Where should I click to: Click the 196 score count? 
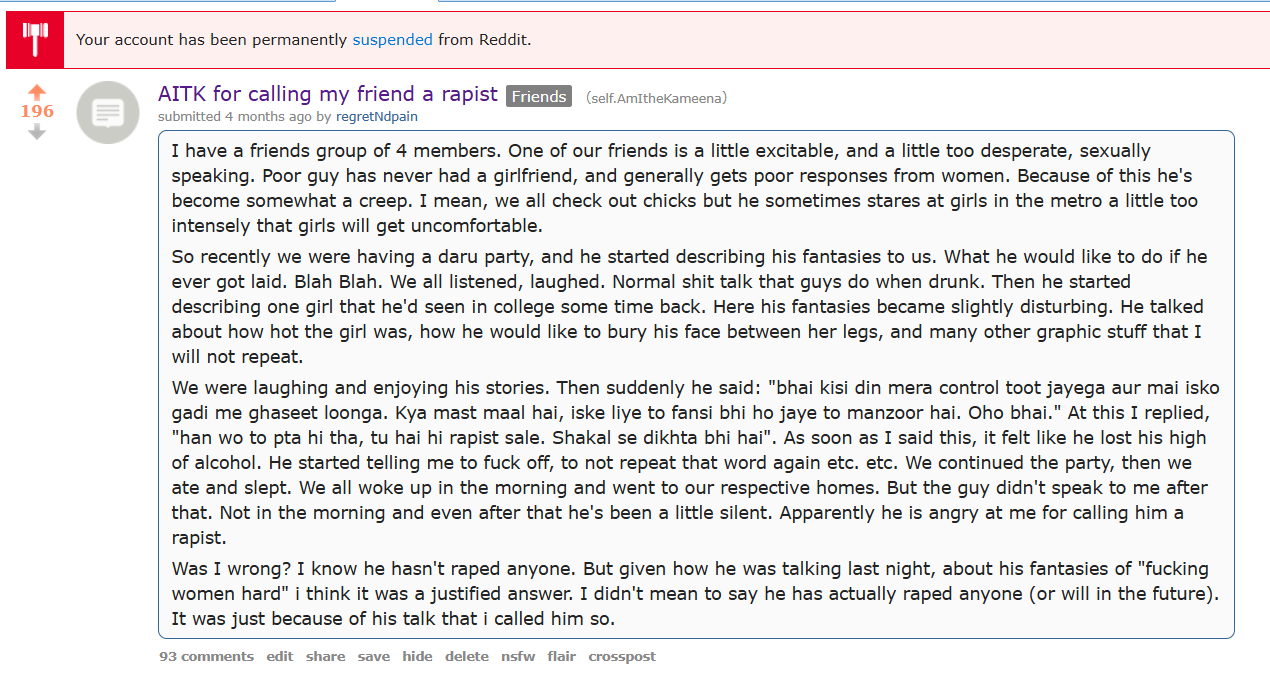(37, 111)
